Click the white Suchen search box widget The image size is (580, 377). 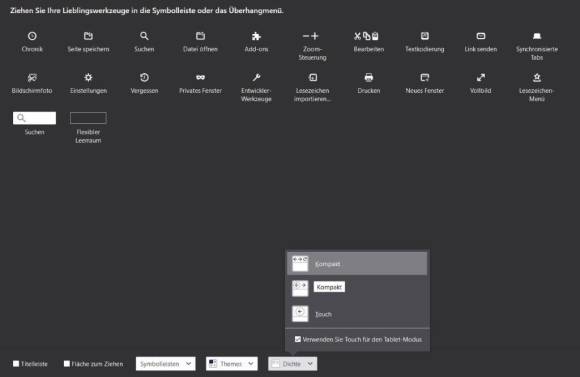pos(34,118)
